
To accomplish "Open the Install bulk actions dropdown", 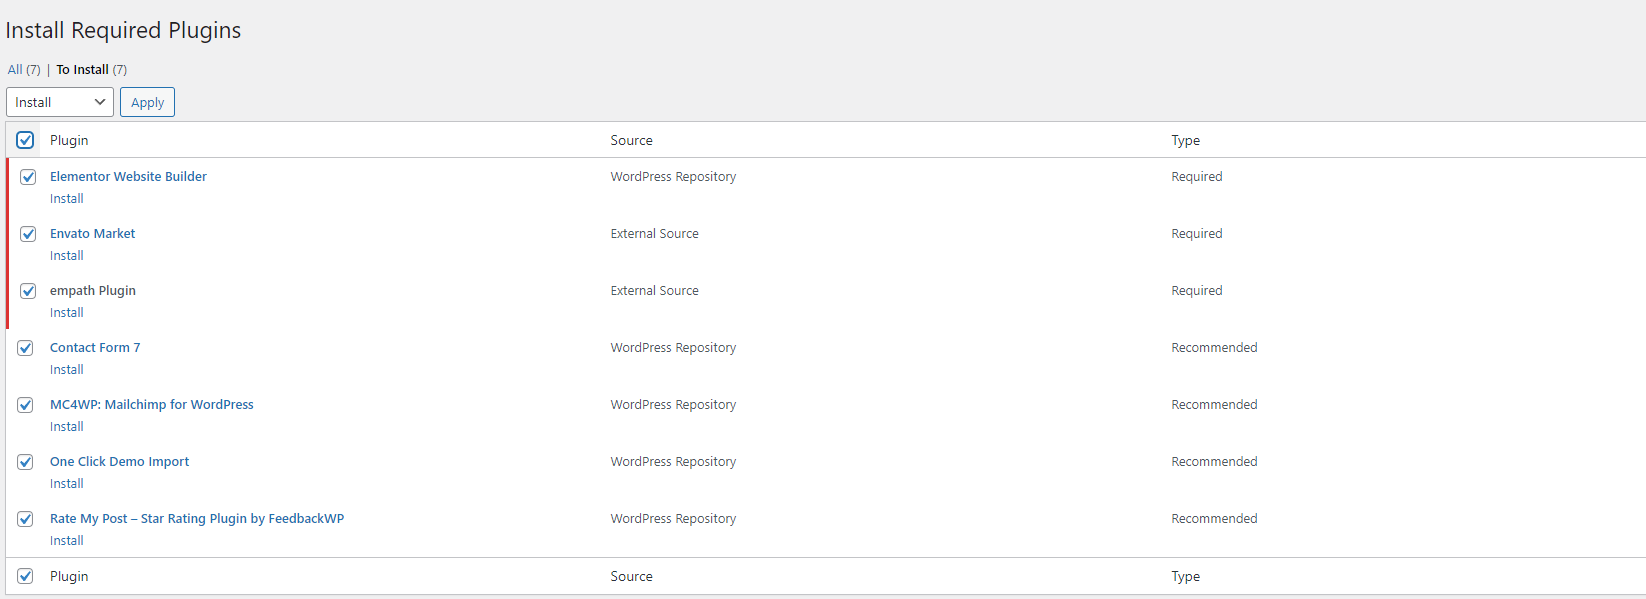I will tap(60, 102).
